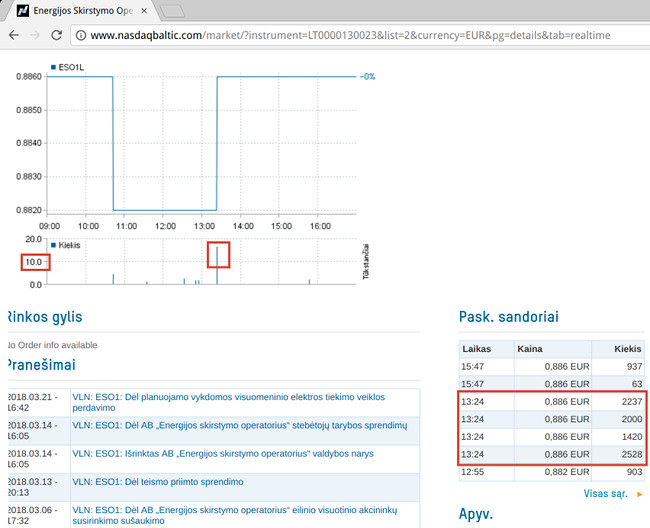Open the Rinkos gylis section heading
Viewport: 650px width, 528px height.
(x=45, y=317)
